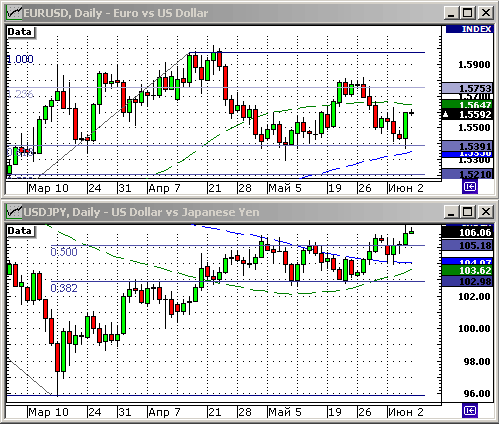Maximize the USDJPY chart window
499x424 pixels.
[x=468, y=212]
